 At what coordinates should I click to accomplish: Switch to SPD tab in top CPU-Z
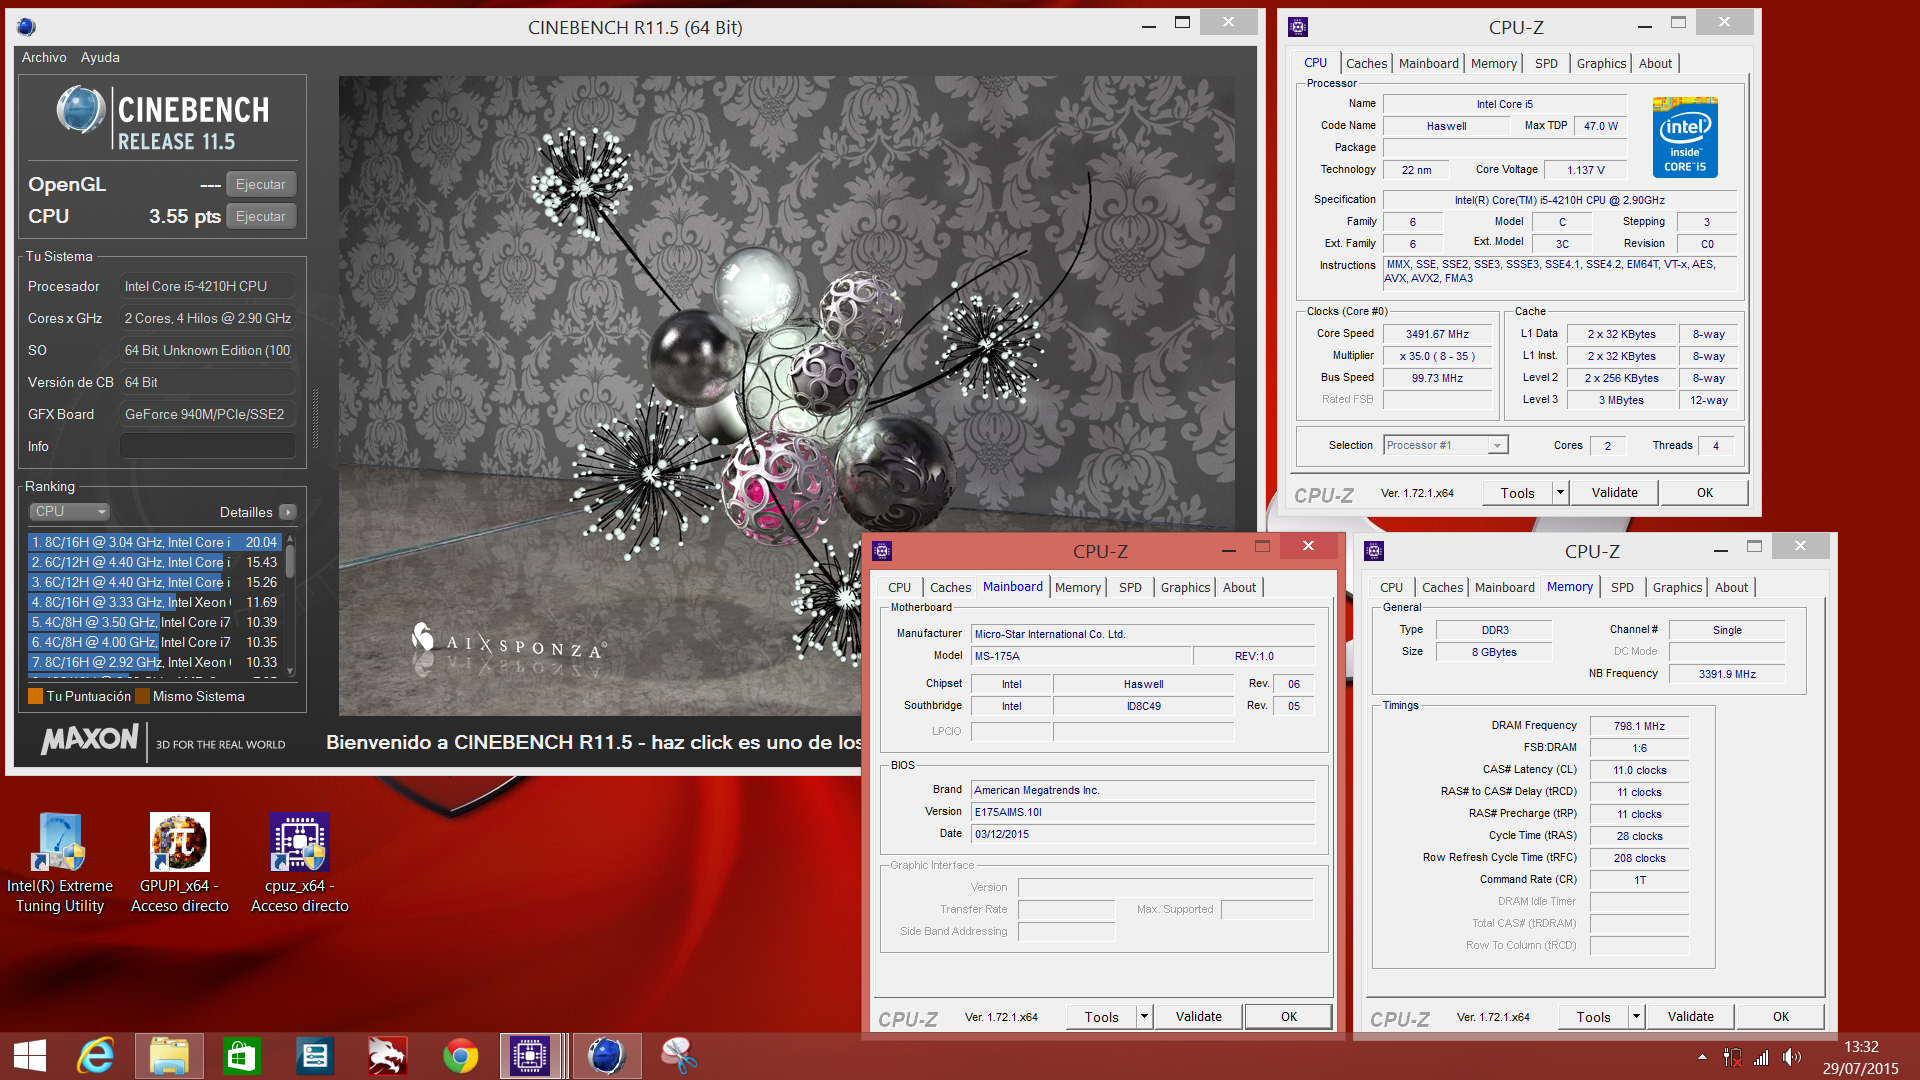pyautogui.click(x=1546, y=63)
